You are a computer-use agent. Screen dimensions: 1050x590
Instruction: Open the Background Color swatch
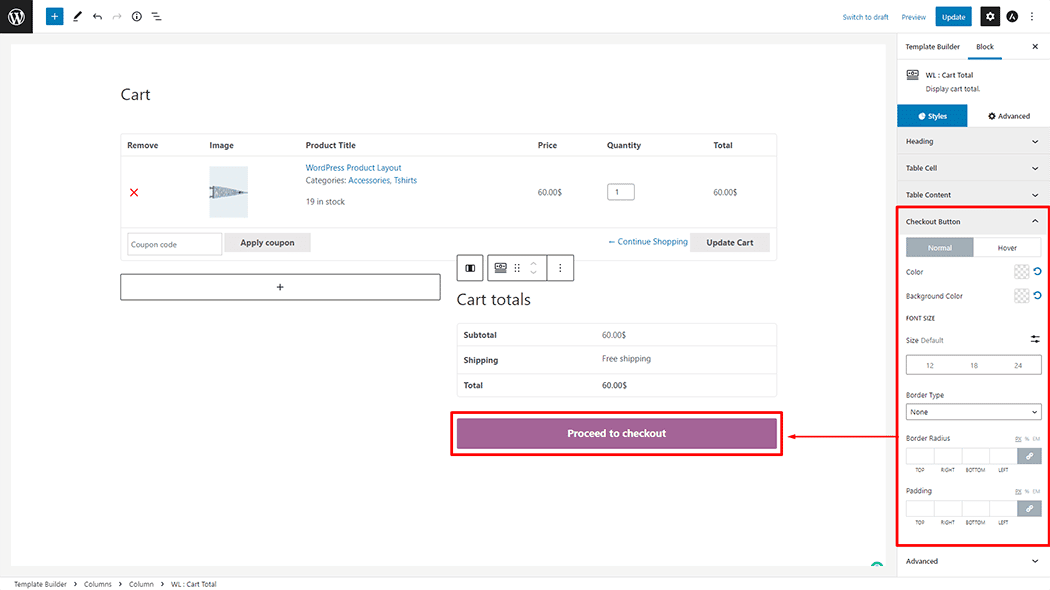pos(1021,296)
